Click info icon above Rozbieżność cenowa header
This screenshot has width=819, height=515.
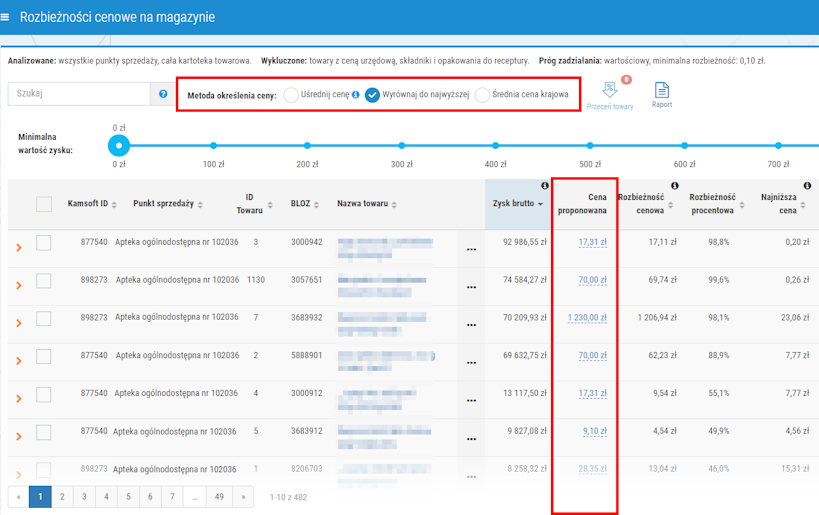675,186
